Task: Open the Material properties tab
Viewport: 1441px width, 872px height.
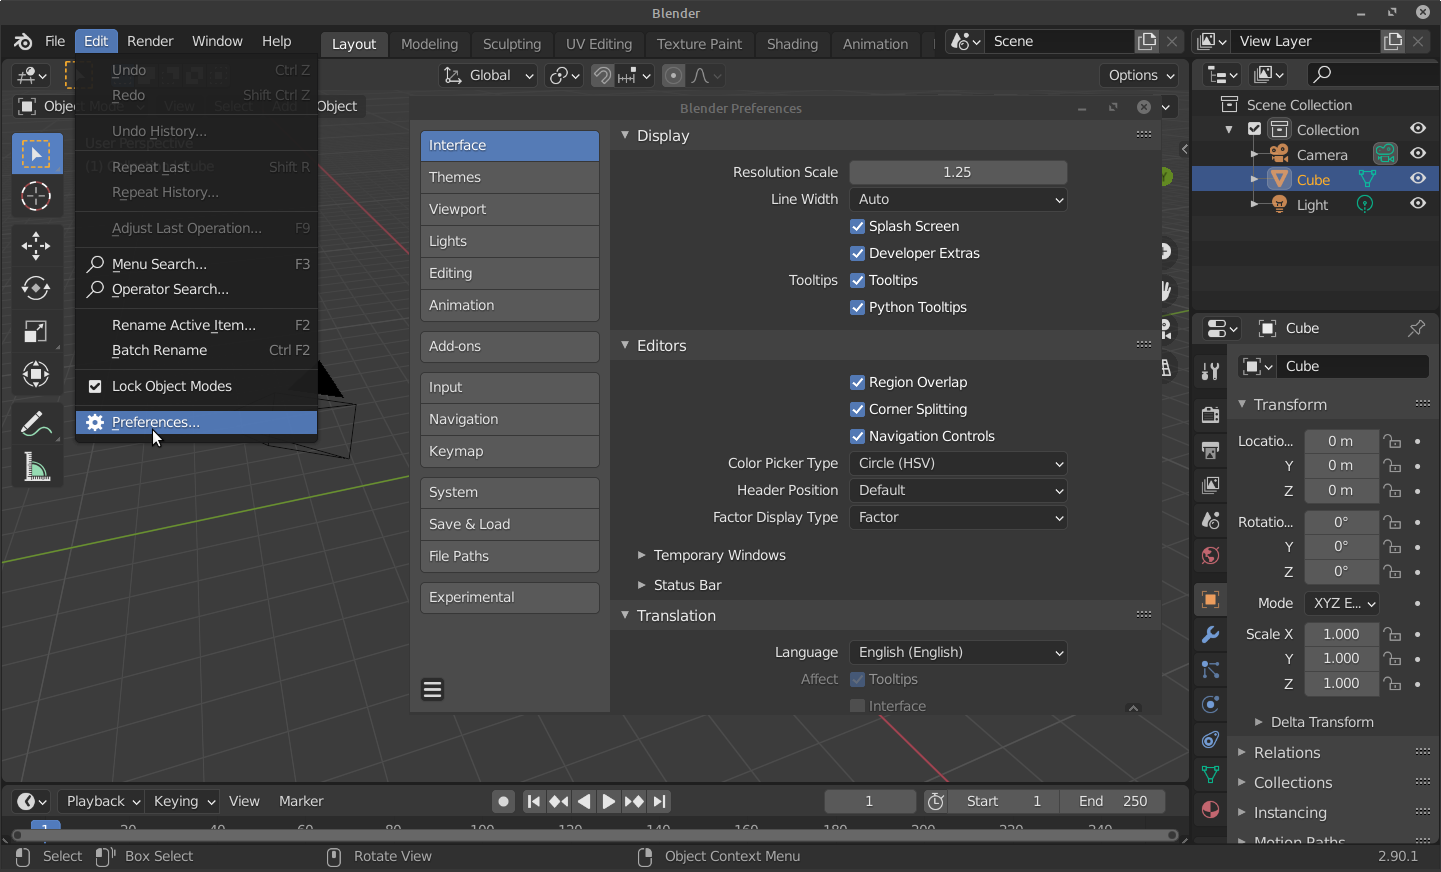Action: pos(1210,810)
